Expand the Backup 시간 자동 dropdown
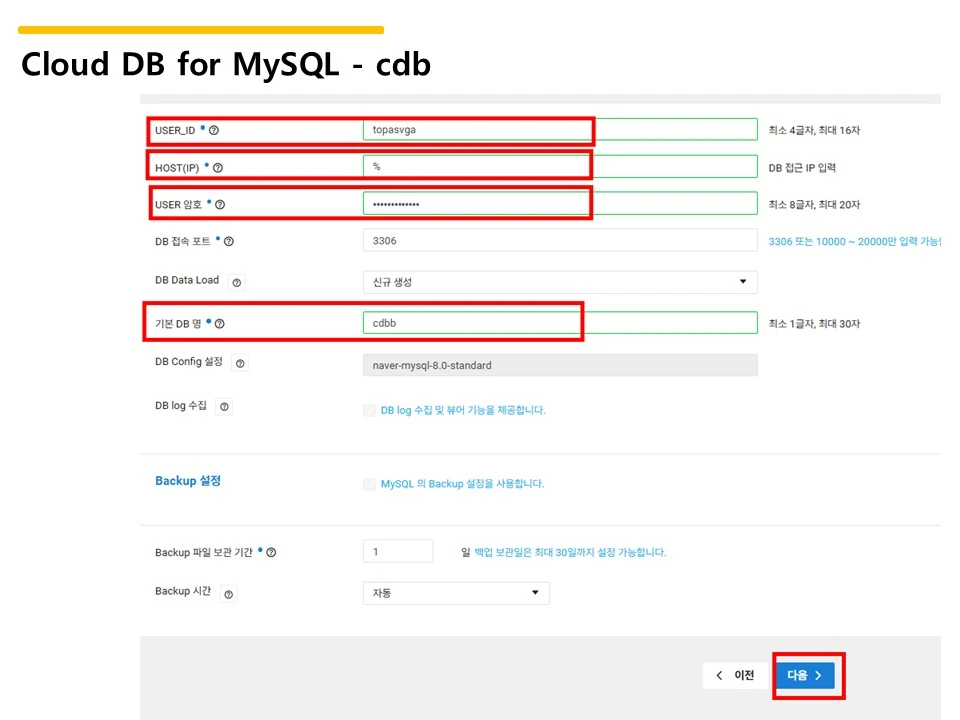This screenshot has width=960, height=720. coord(456,593)
